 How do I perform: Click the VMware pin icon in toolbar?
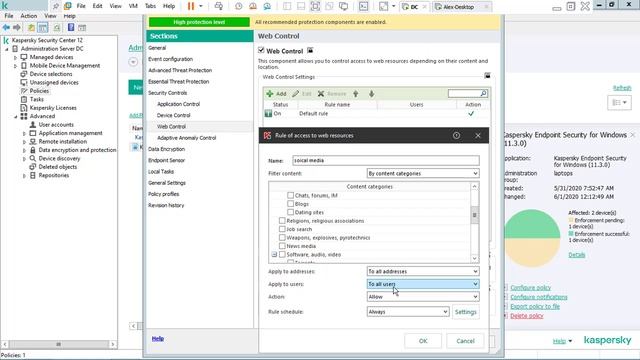click(x=56, y=6)
